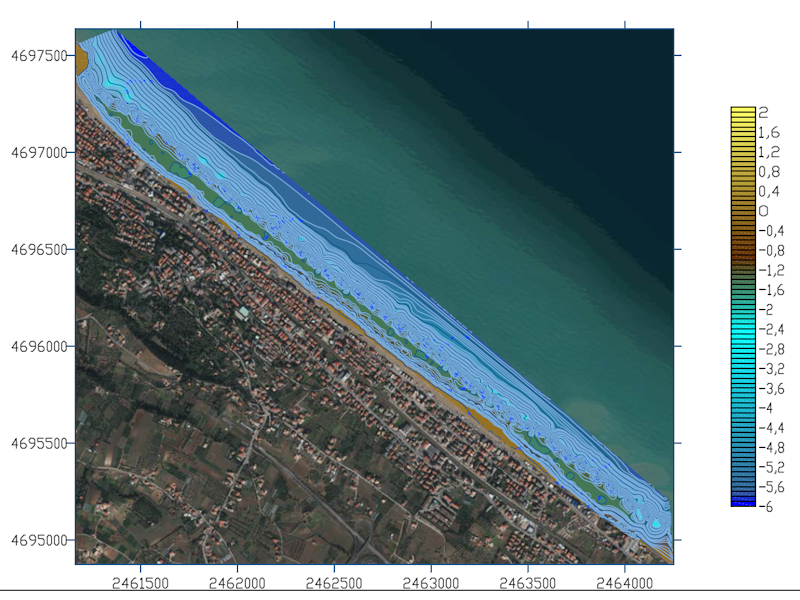Click the x-axis label 2461500
This screenshot has height=600, width=800.
[x=140, y=583]
